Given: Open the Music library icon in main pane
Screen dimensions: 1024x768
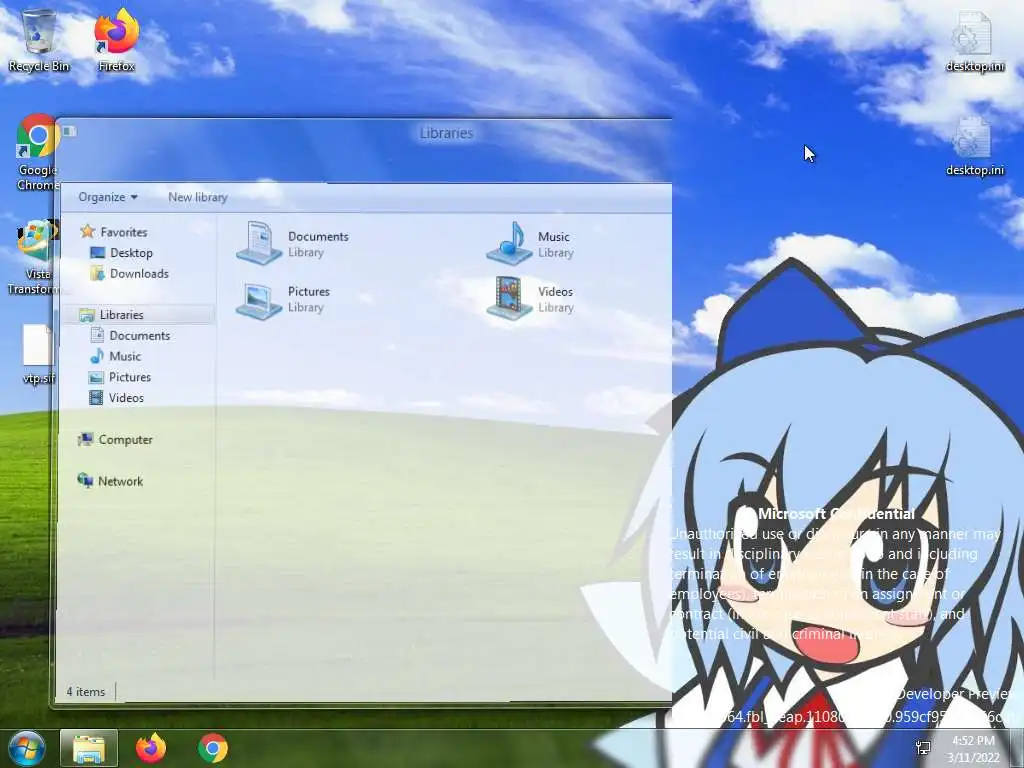Looking at the screenshot, I should [509, 242].
